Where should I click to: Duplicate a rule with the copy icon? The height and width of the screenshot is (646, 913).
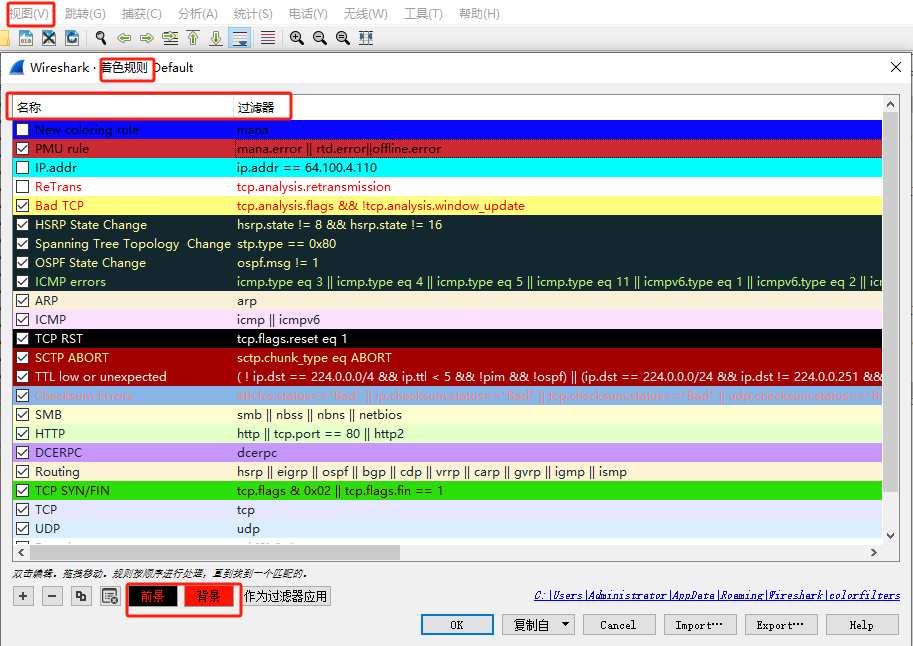click(81, 595)
